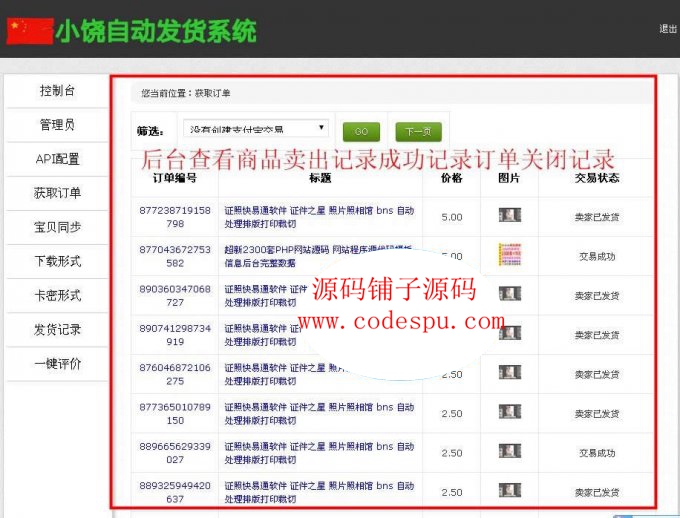Select order number 889325949420637

point(175,492)
